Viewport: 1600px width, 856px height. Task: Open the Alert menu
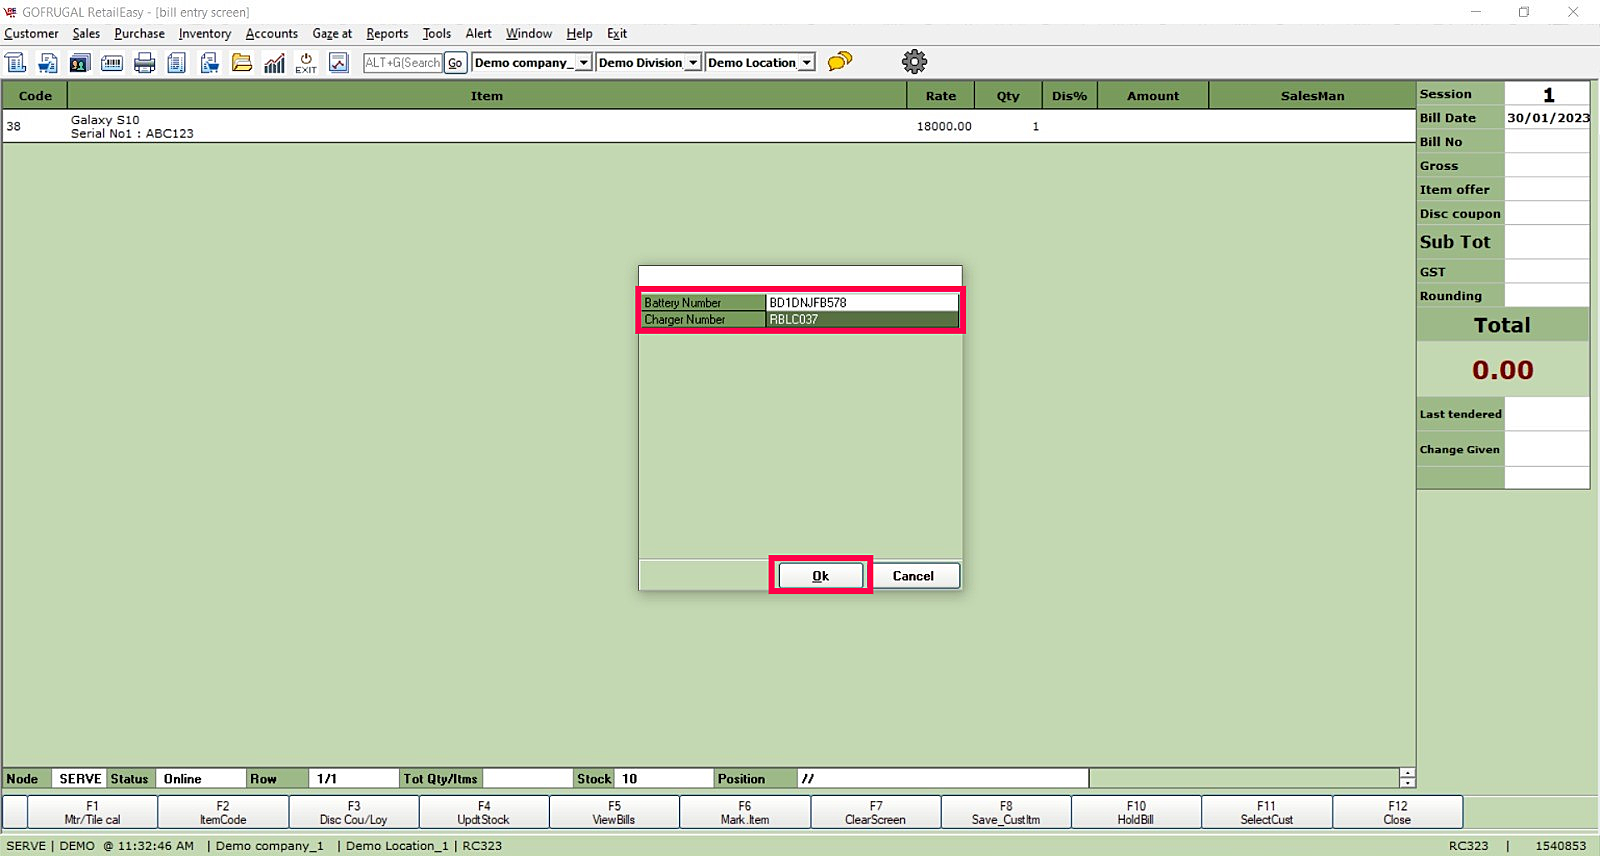(x=479, y=34)
